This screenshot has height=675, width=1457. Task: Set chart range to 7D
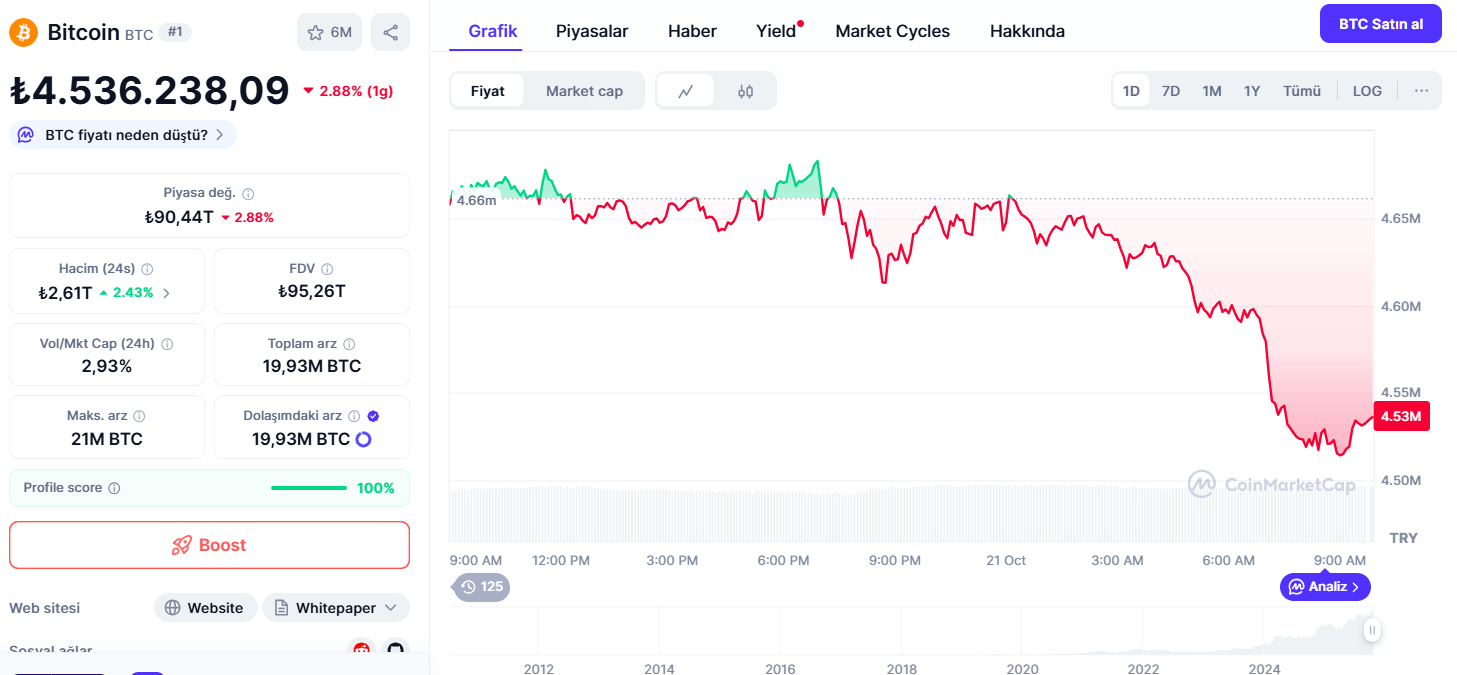pyautogui.click(x=1171, y=91)
